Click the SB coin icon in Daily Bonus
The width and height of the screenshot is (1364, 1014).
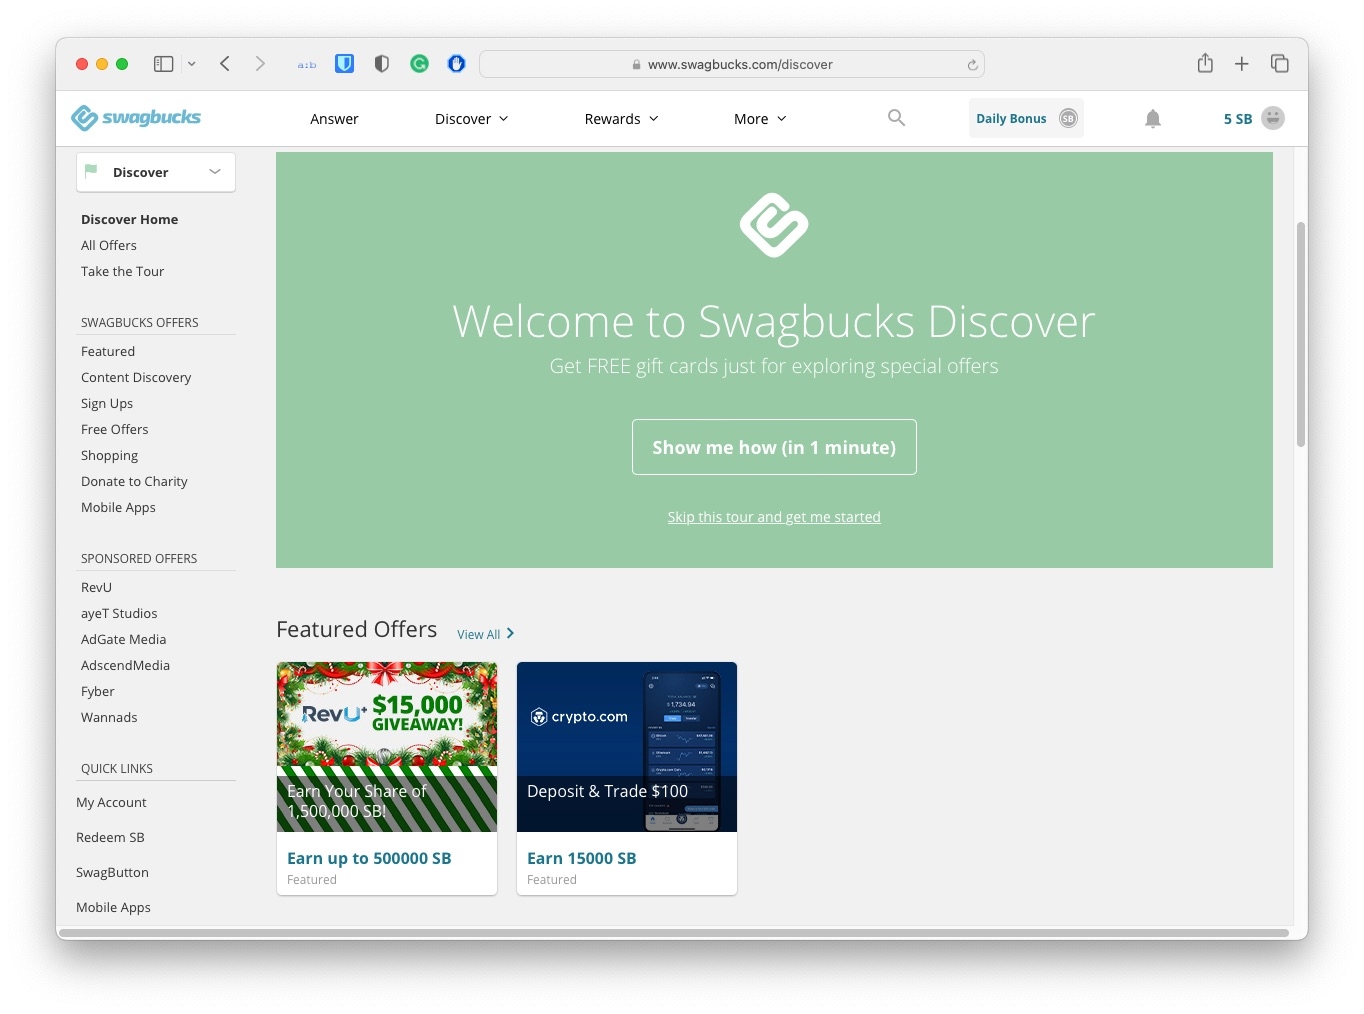point(1068,118)
